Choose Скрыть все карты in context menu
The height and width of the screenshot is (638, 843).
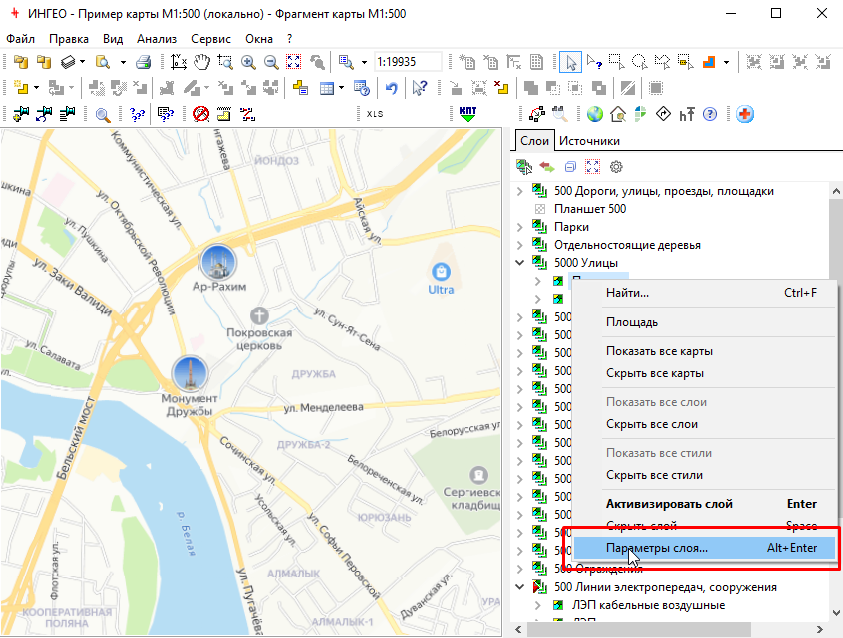pos(704,373)
